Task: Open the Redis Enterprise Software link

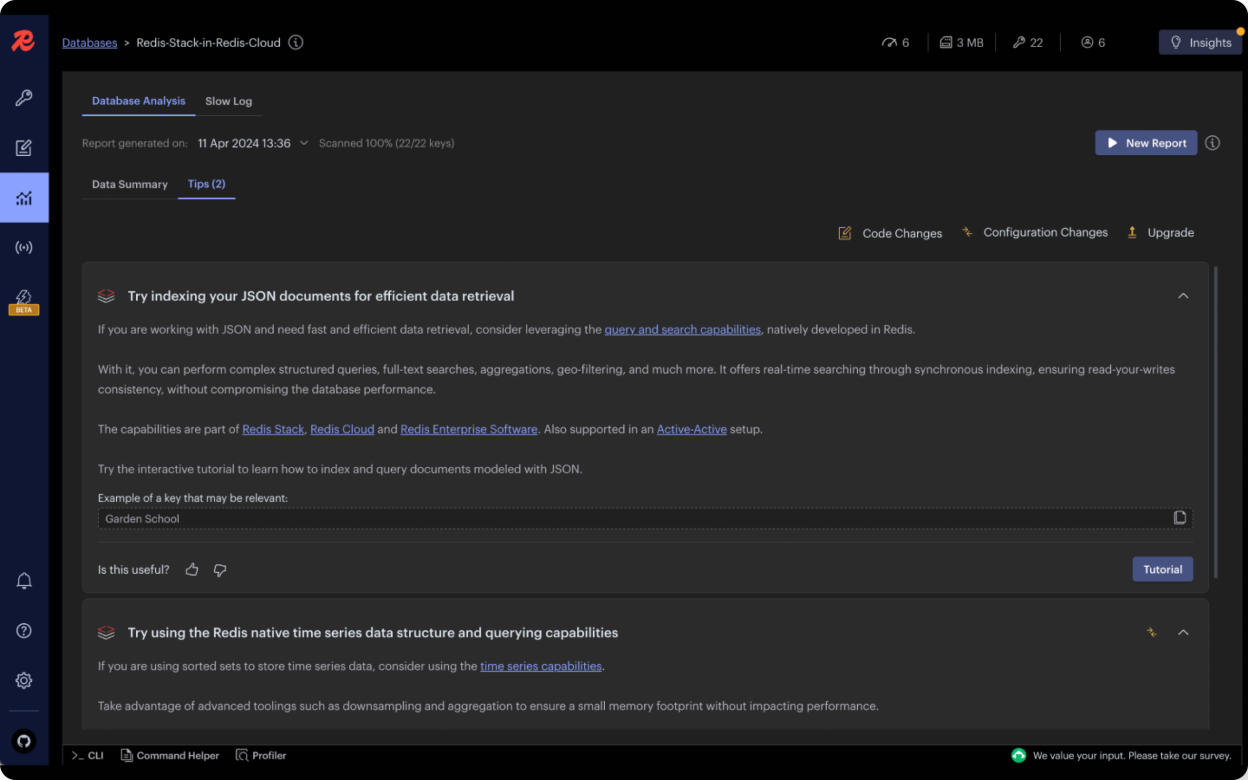Action: pyautogui.click(x=469, y=429)
